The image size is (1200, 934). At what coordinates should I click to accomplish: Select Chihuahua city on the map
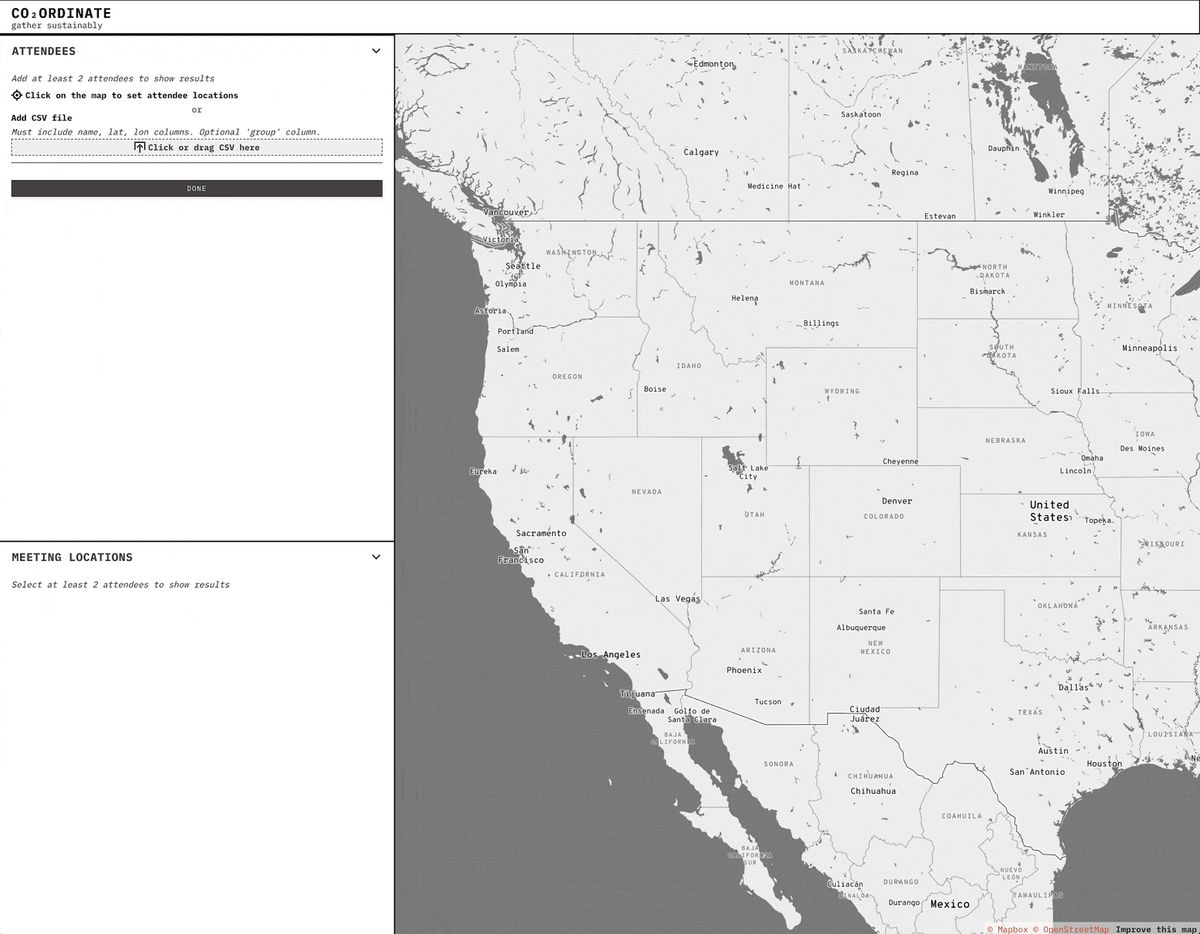pos(873,791)
